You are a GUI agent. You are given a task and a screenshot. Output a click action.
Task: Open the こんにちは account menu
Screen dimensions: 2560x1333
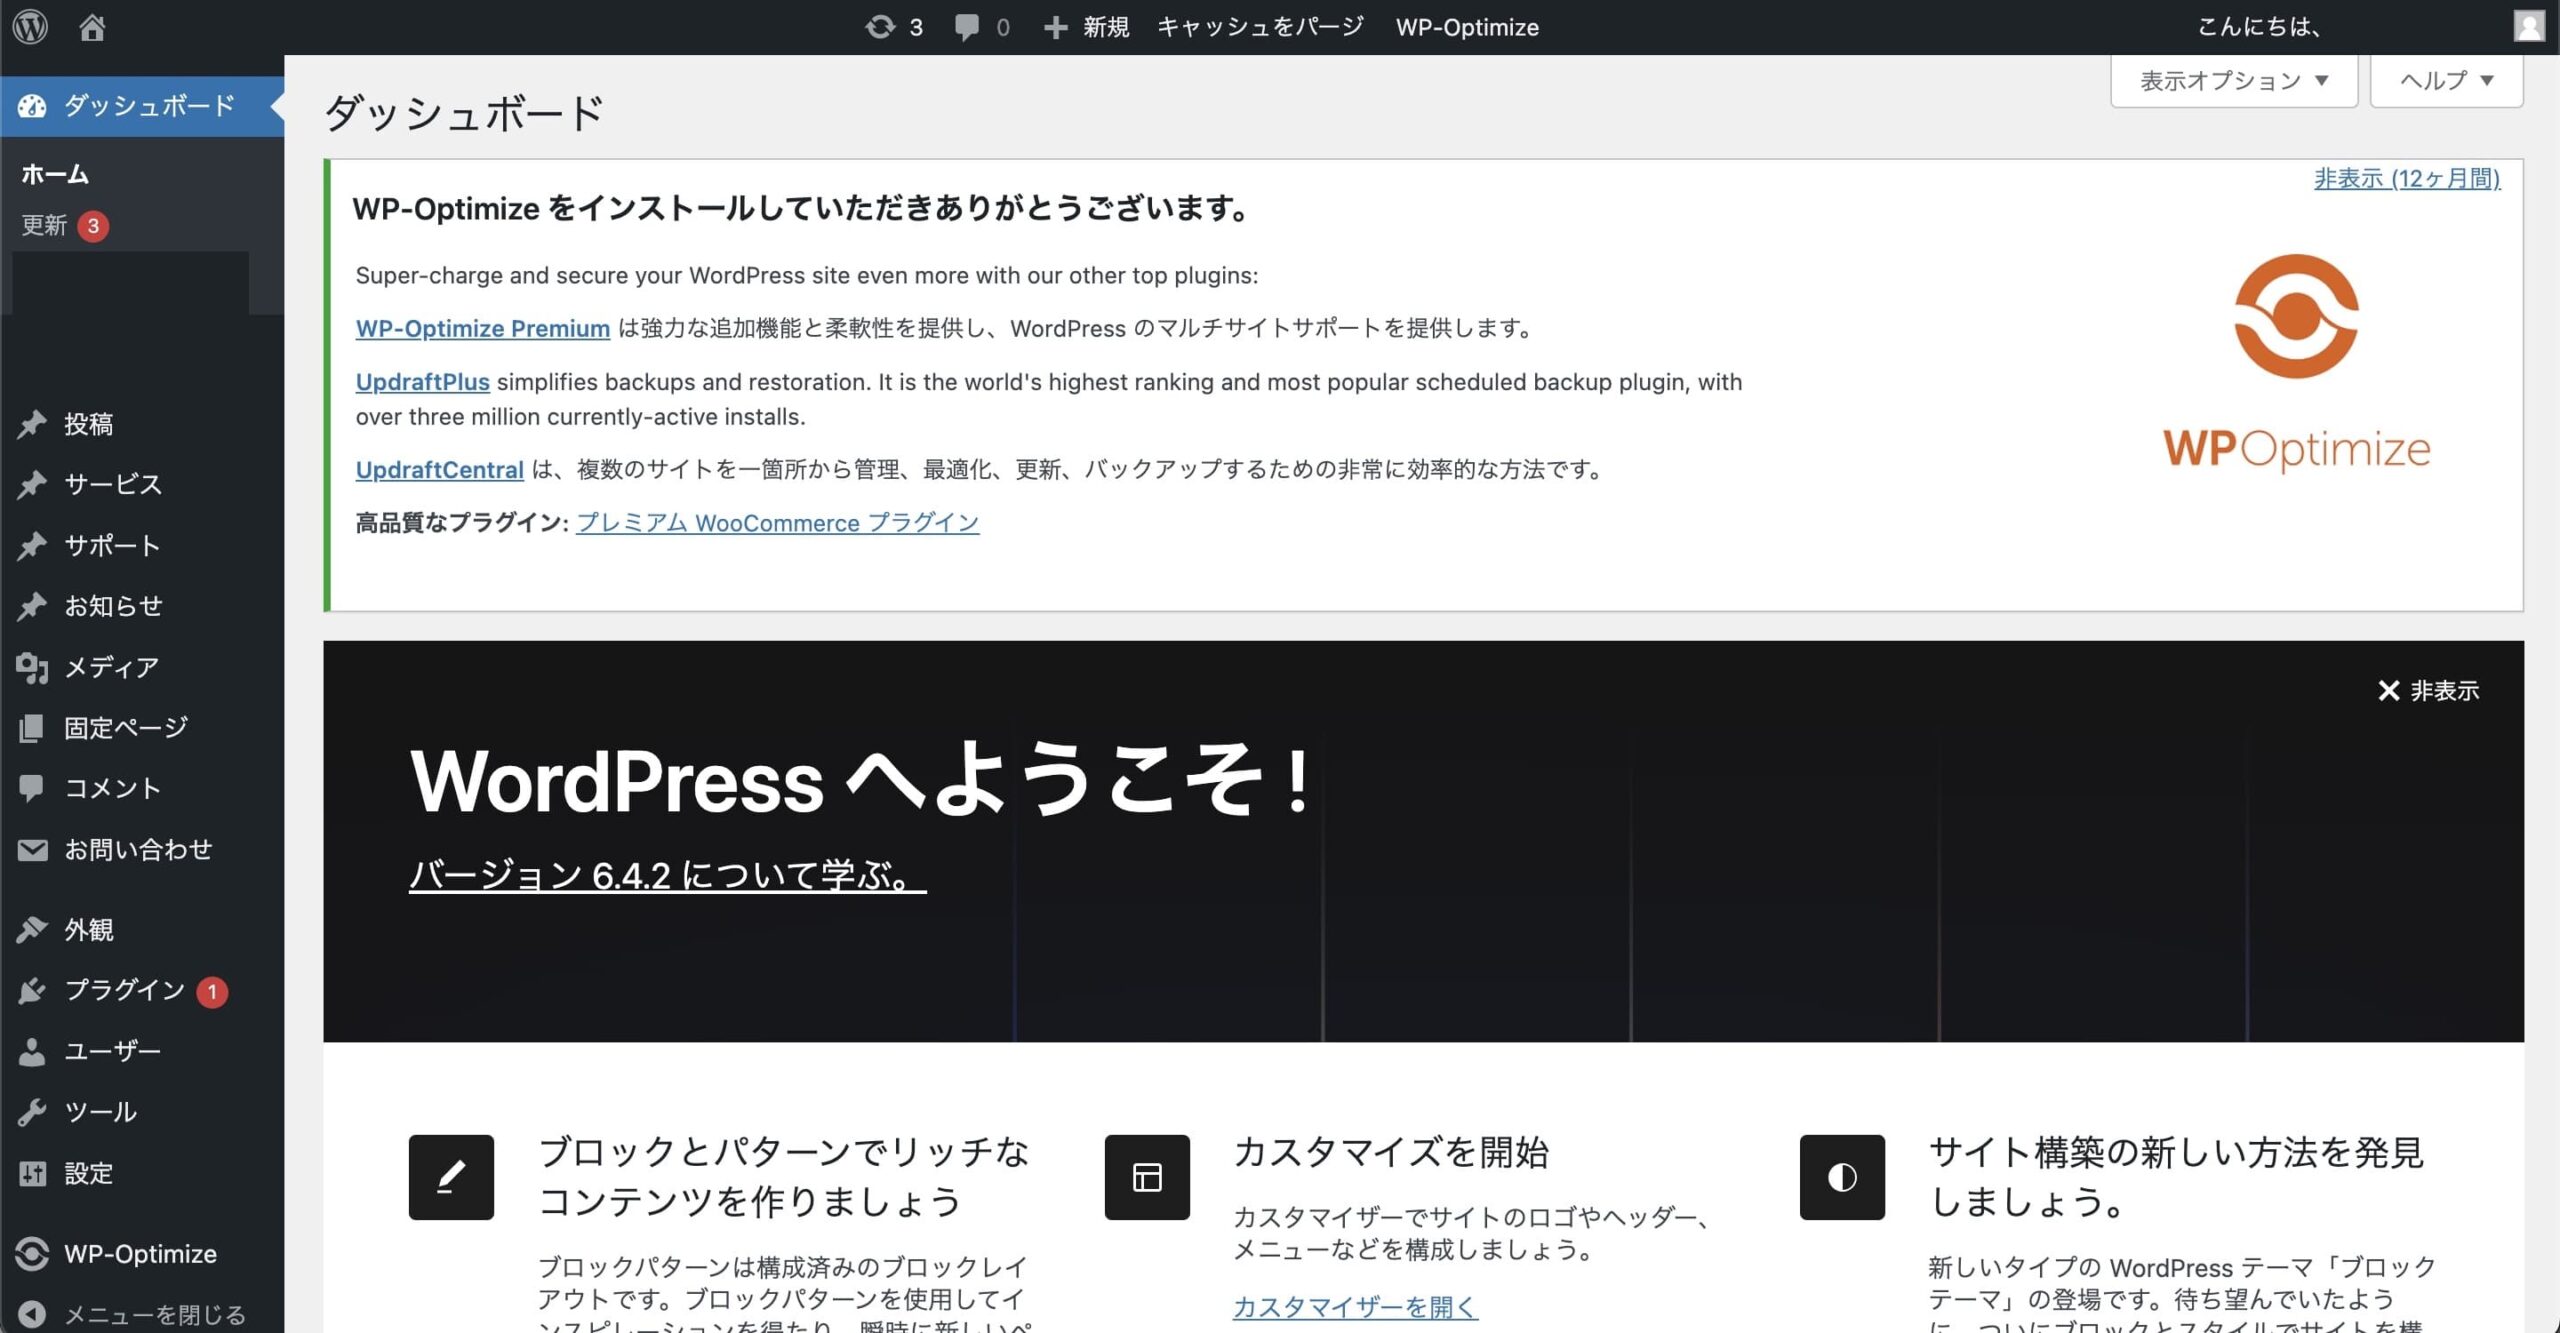(2259, 27)
